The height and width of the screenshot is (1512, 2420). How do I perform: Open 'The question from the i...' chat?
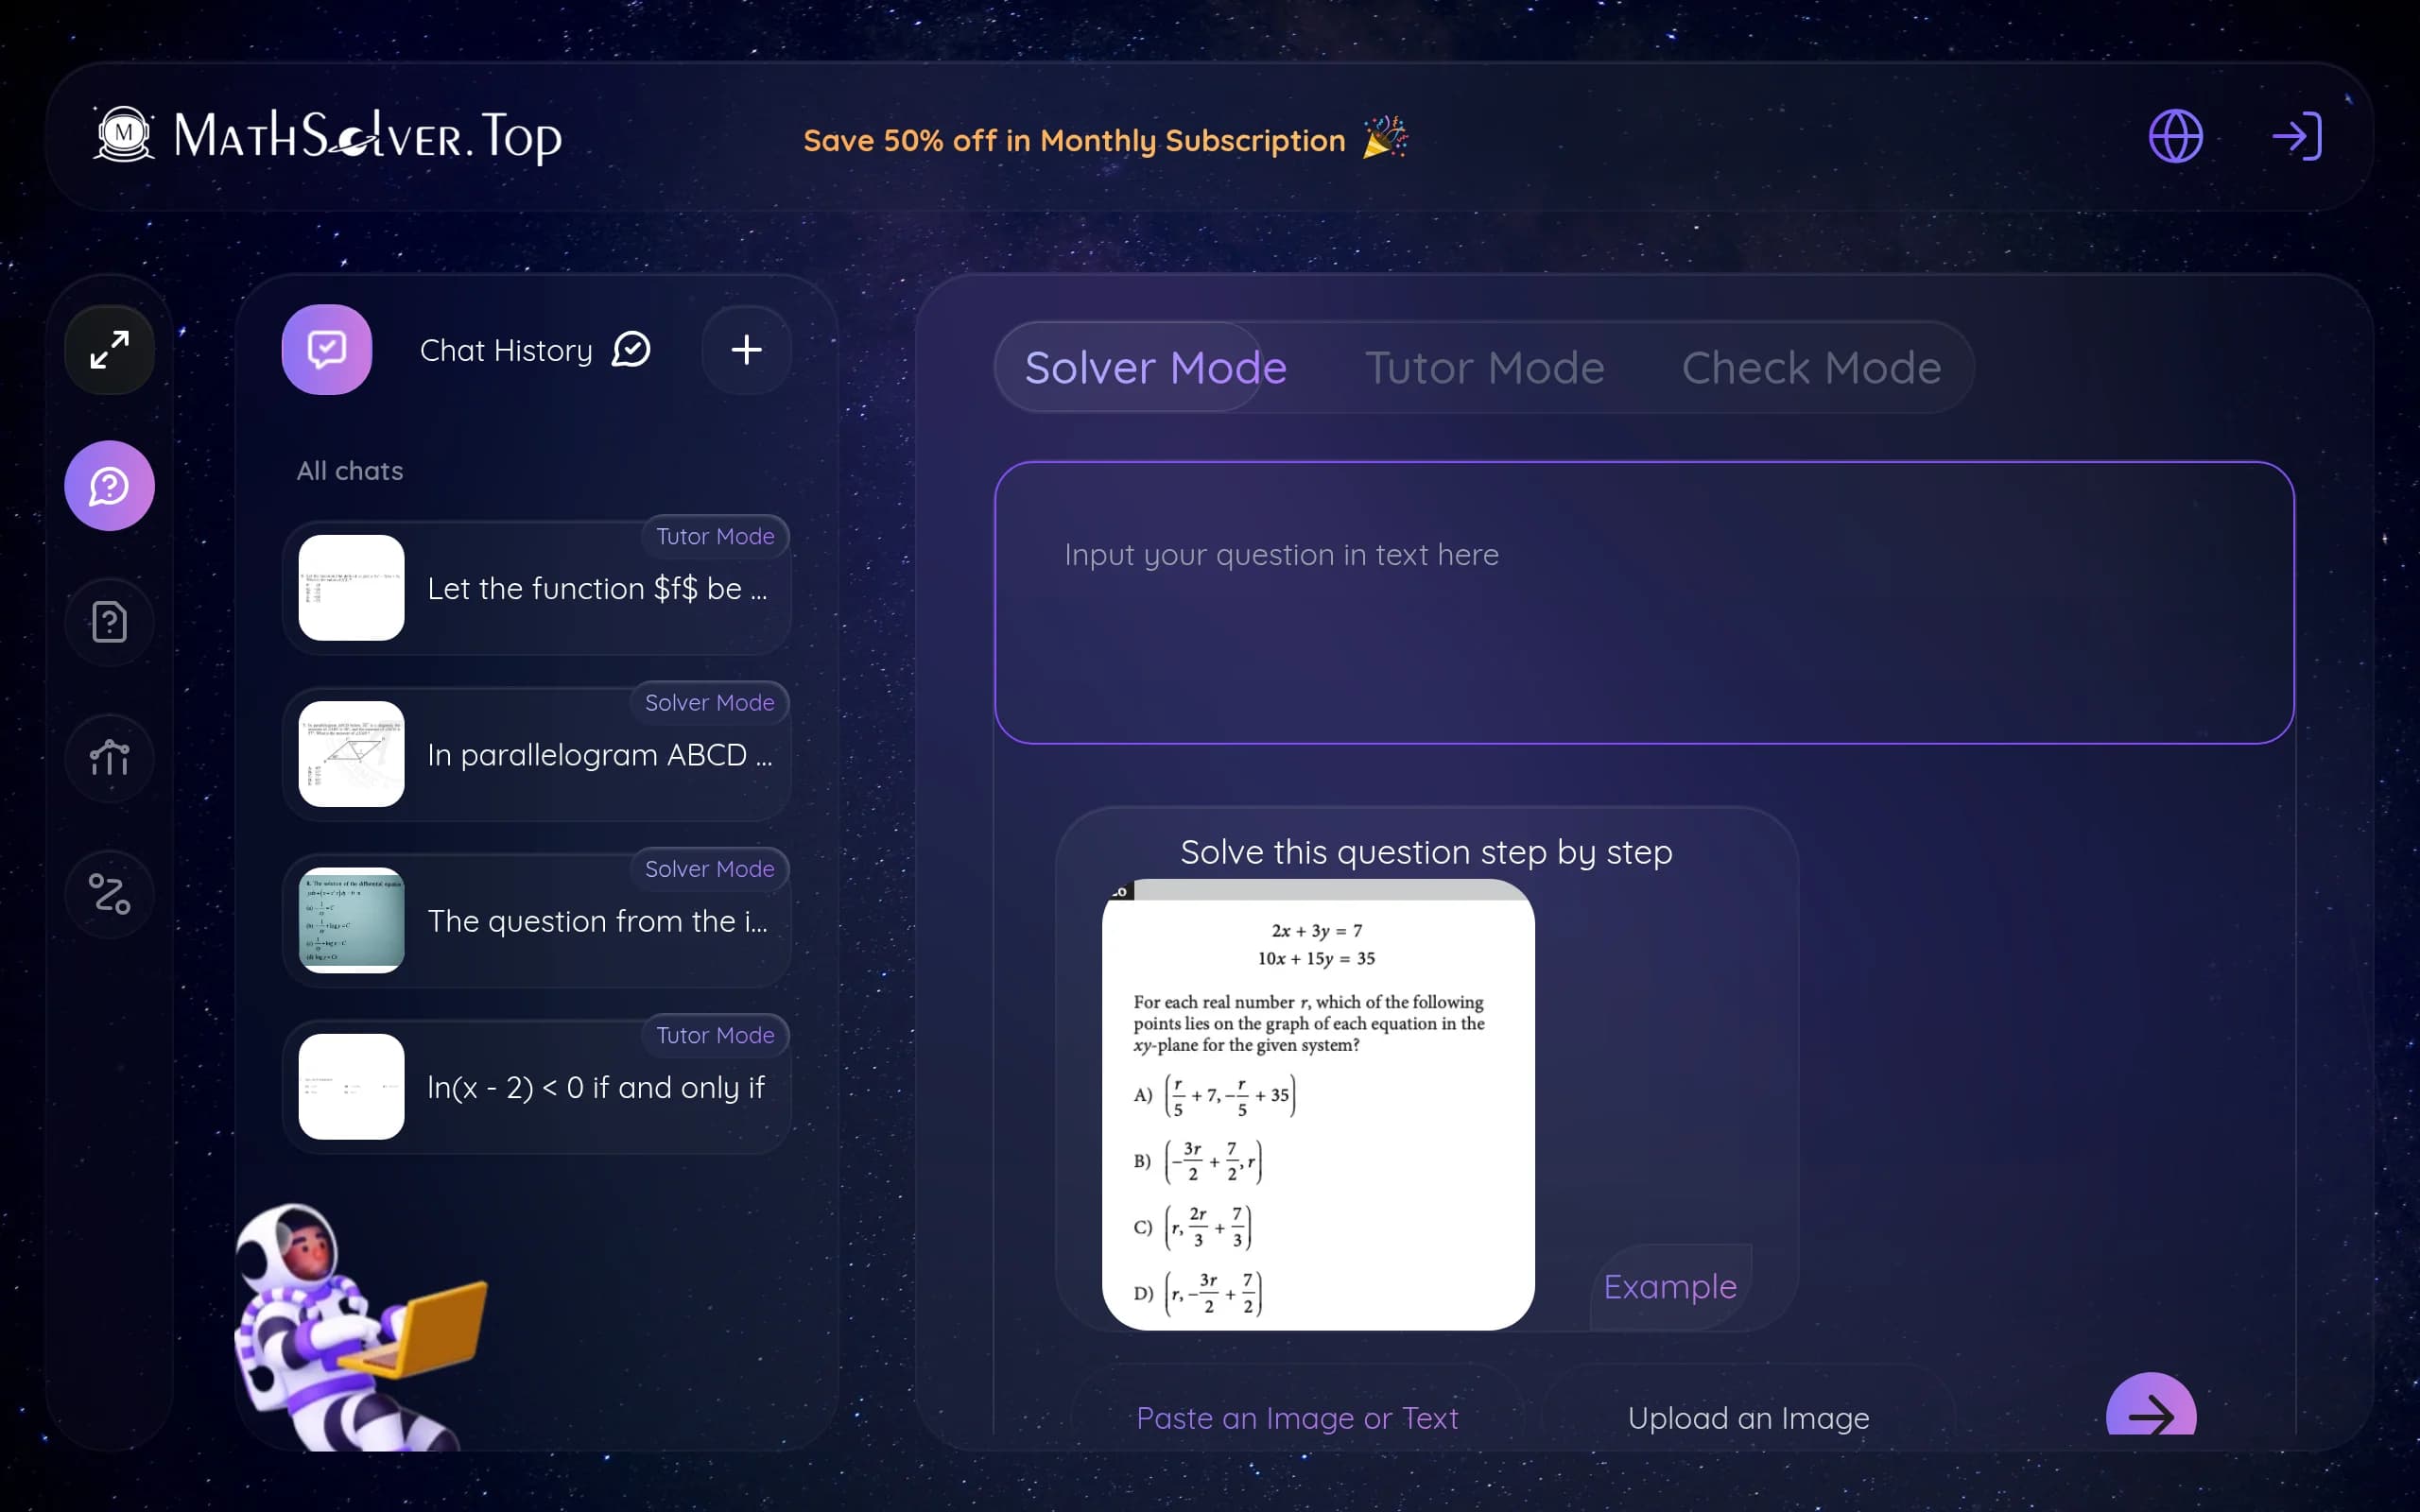pyautogui.click(x=536, y=920)
